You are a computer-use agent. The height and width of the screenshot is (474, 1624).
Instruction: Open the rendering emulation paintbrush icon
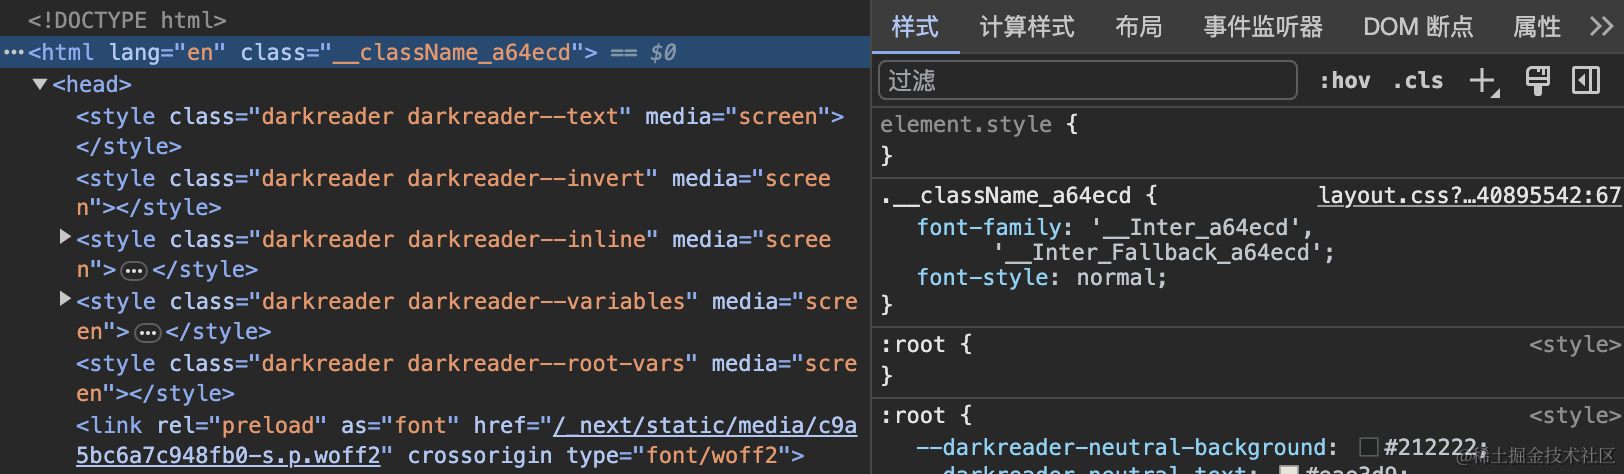1537,81
